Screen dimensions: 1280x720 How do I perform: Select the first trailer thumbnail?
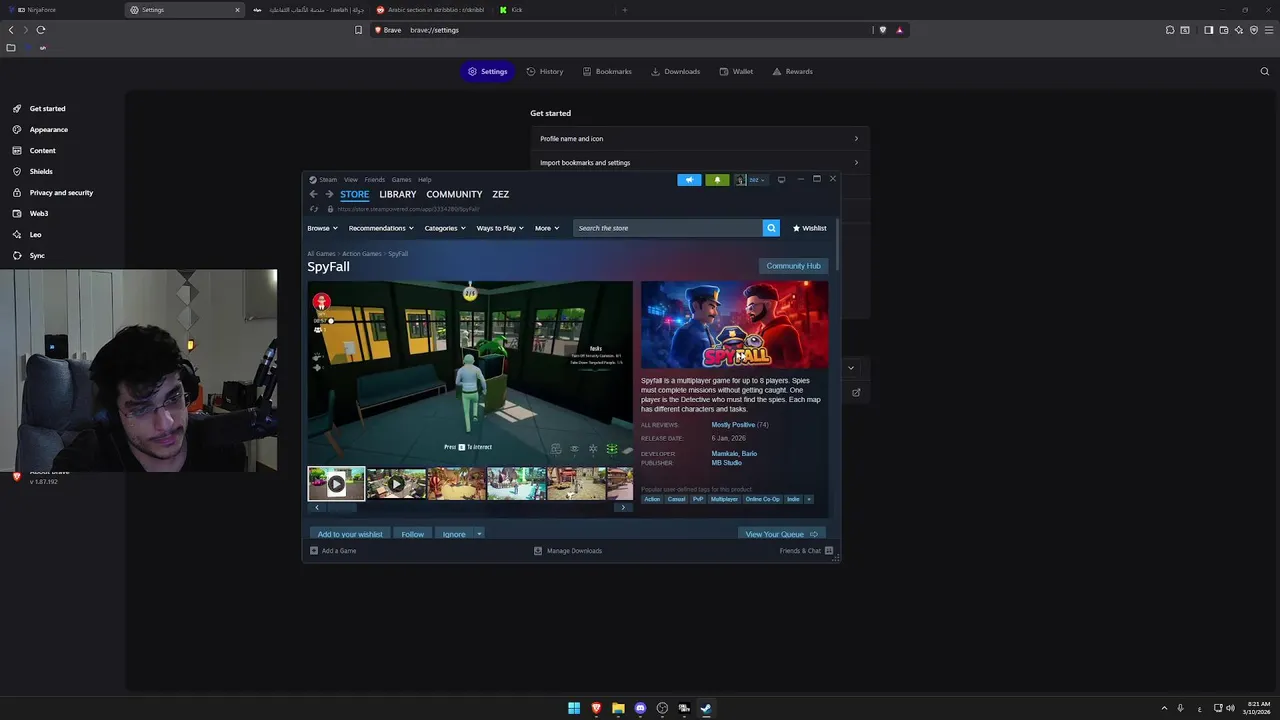click(336, 484)
